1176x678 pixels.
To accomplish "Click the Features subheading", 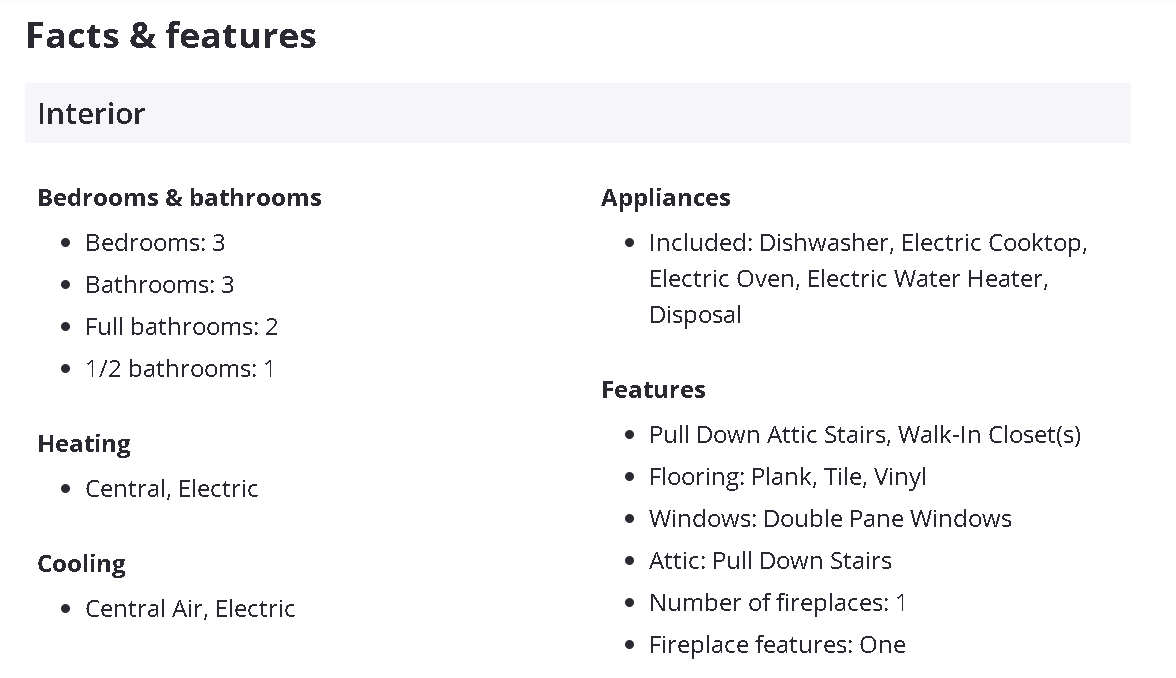I will [653, 389].
